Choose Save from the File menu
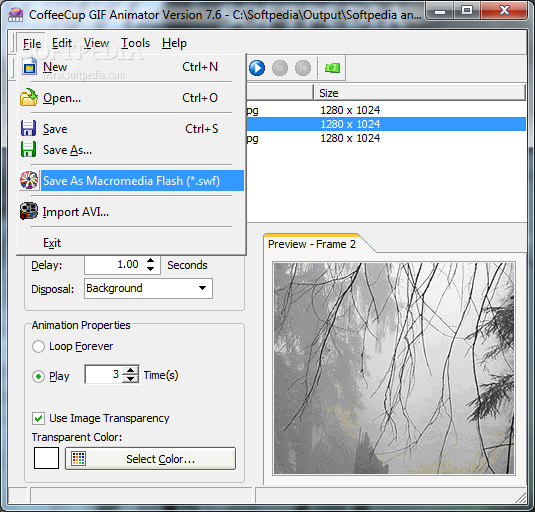This screenshot has height=512, width=535. (x=132, y=129)
